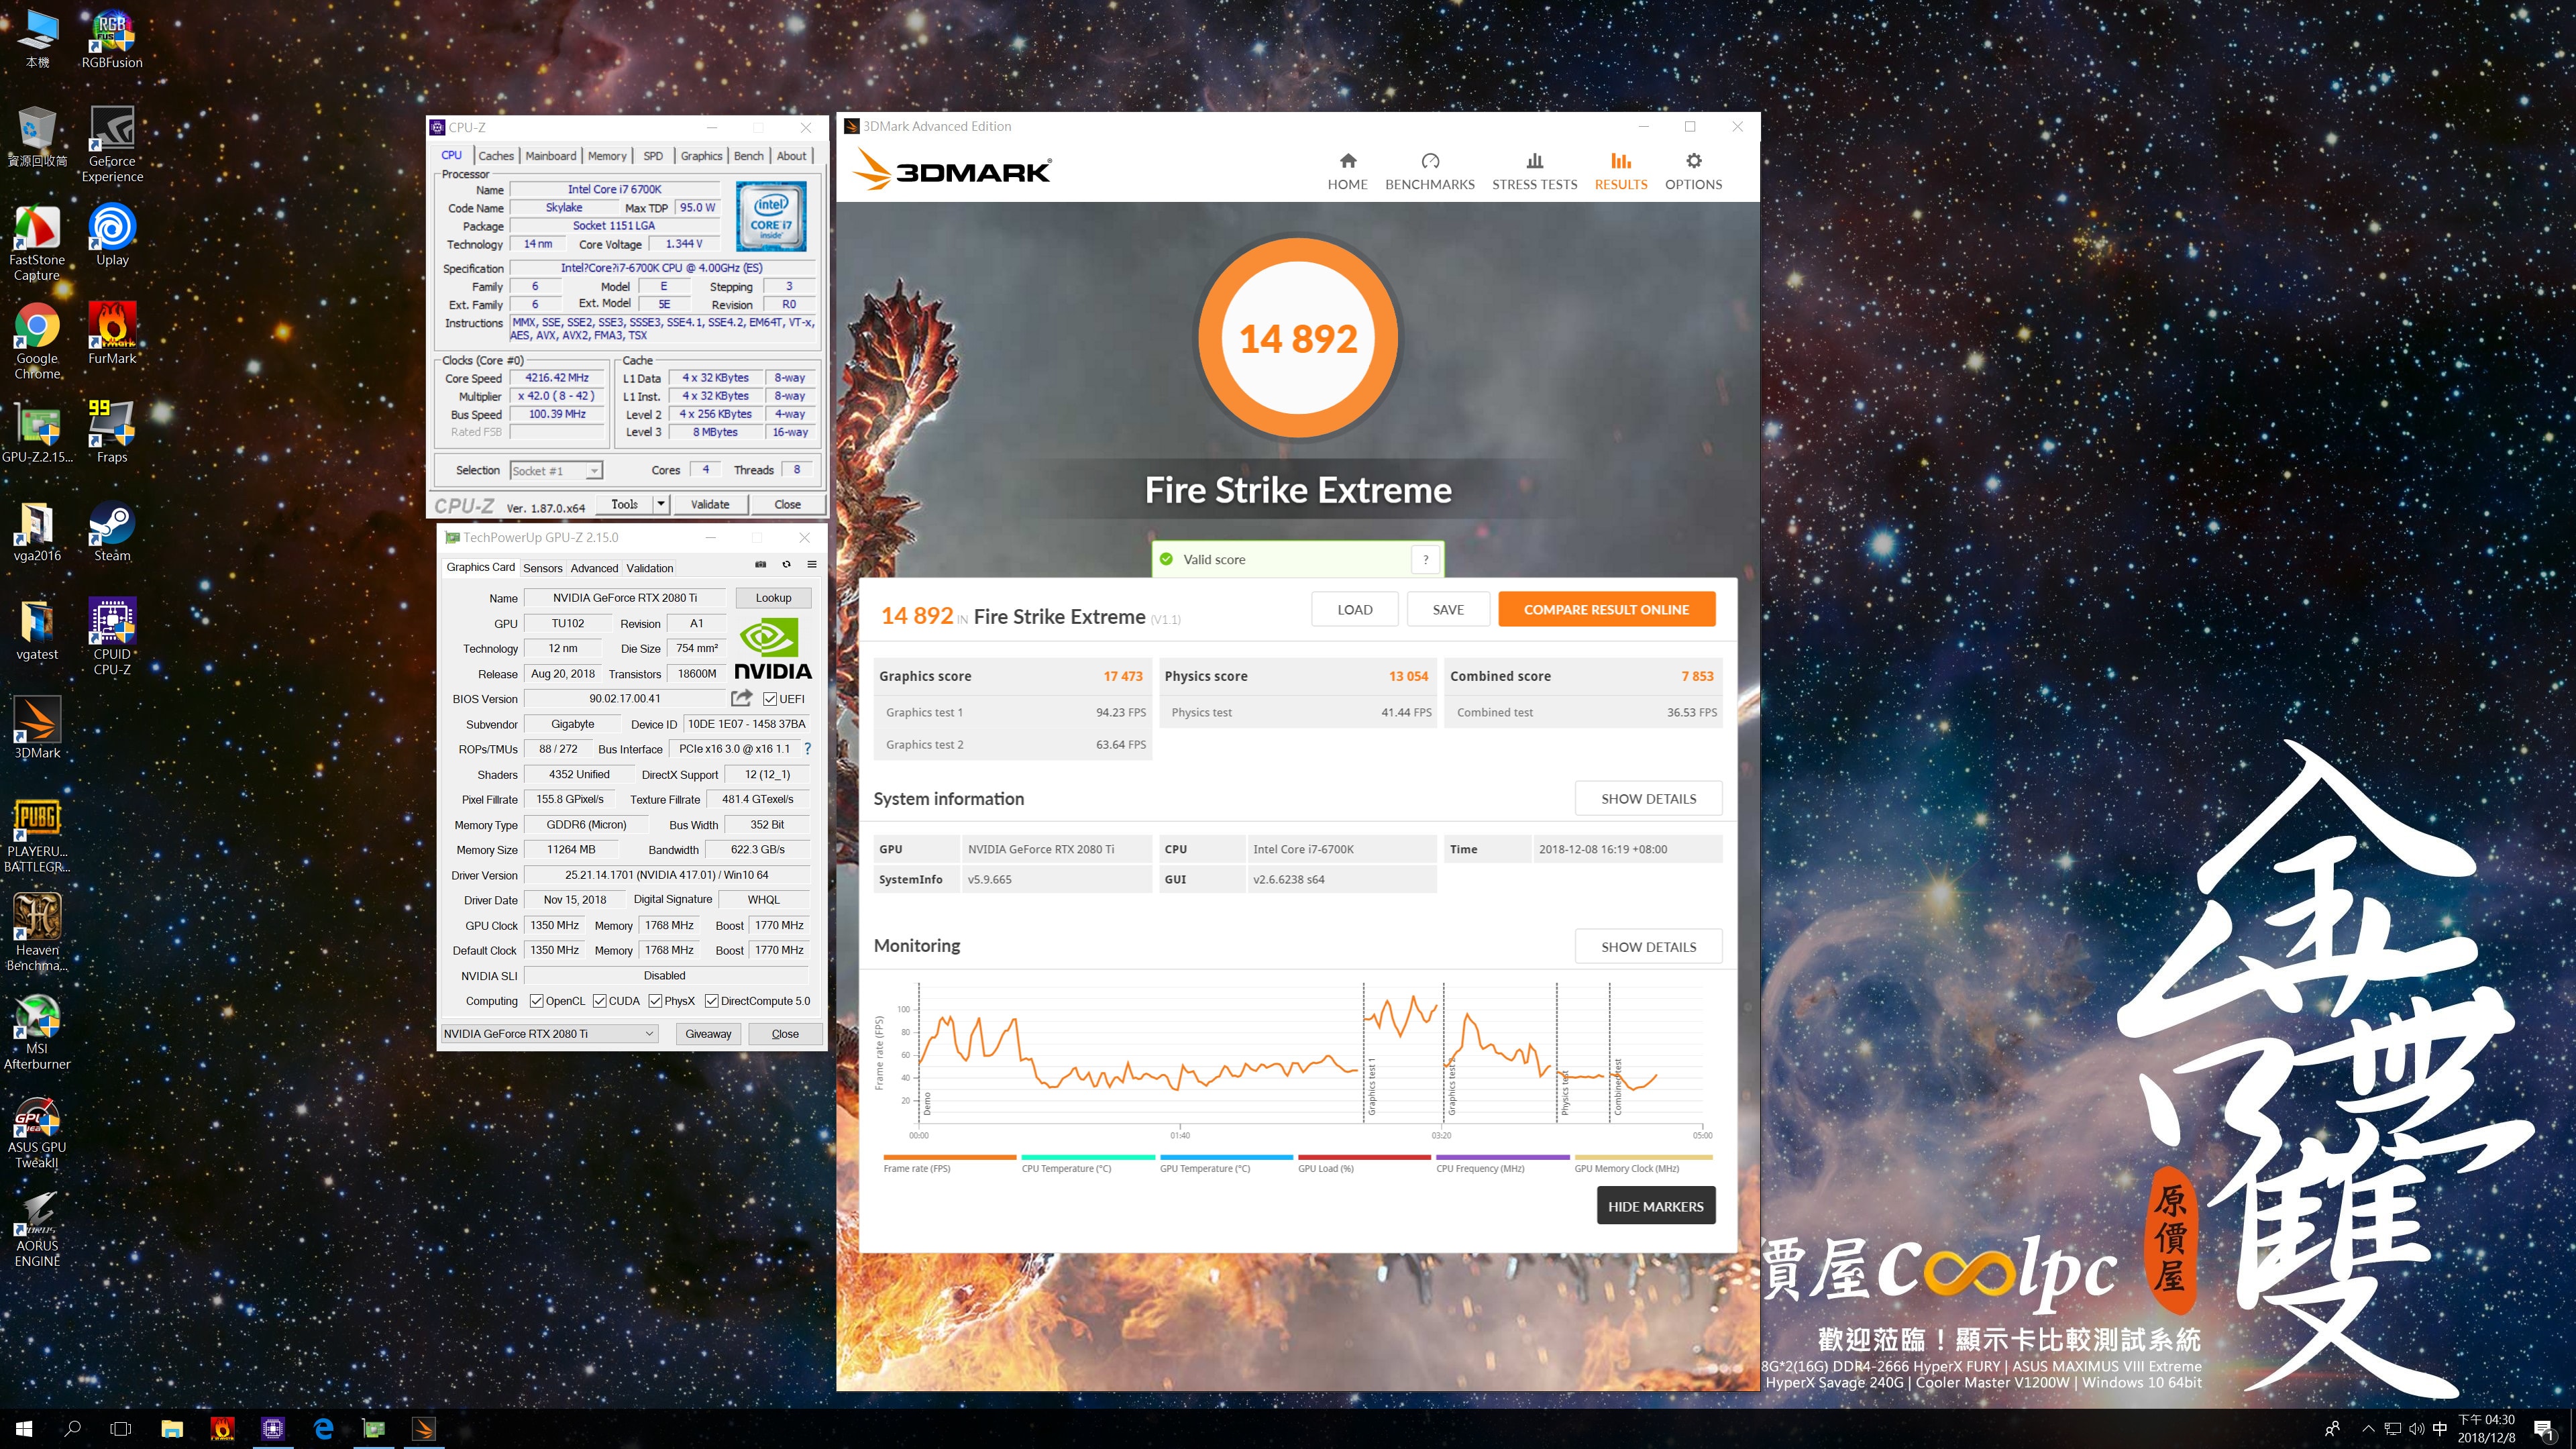Click SHOW DETAILS beside Monitoring
Viewport: 2576px width, 1449px height.
pos(1648,947)
